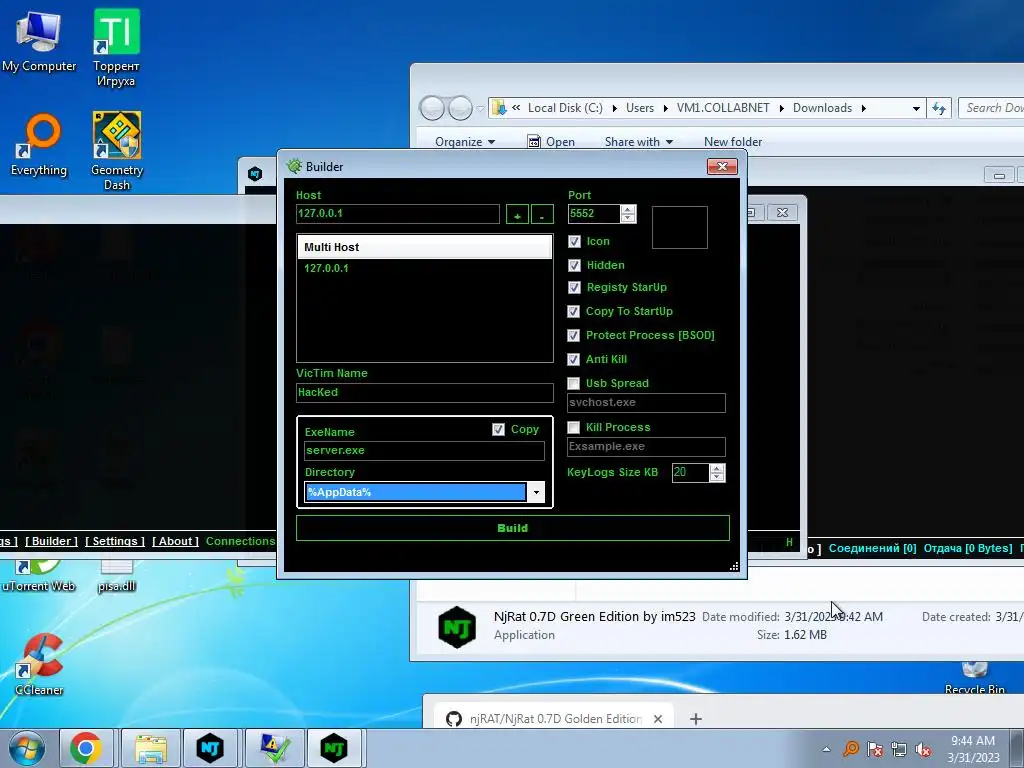Enable the Usb Spread checkbox
Image resolution: width=1024 pixels, height=768 pixels.
(573, 383)
